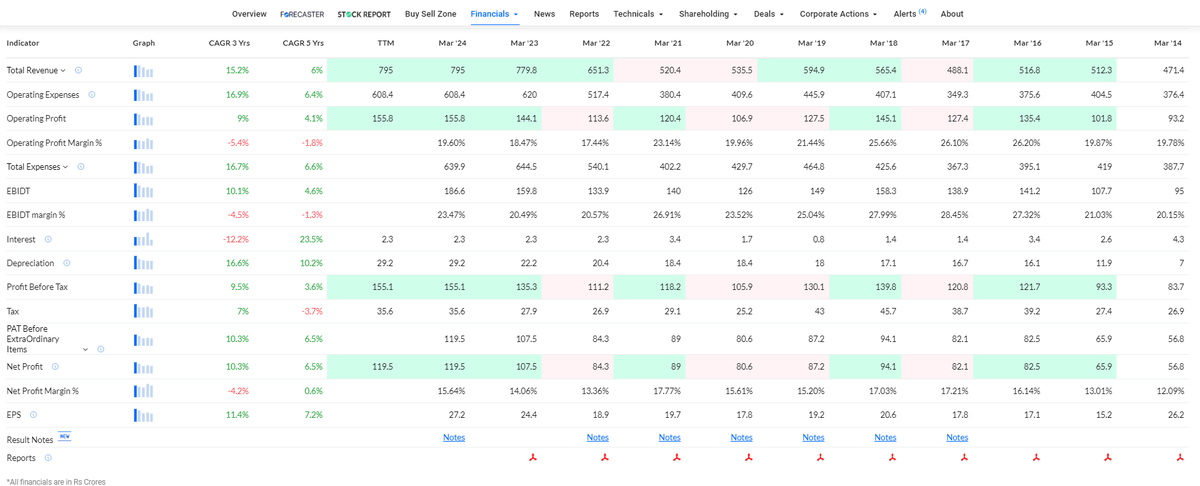1200x486 pixels.
Task: Open the Mar '20 result Notes link
Action: click(742, 437)
